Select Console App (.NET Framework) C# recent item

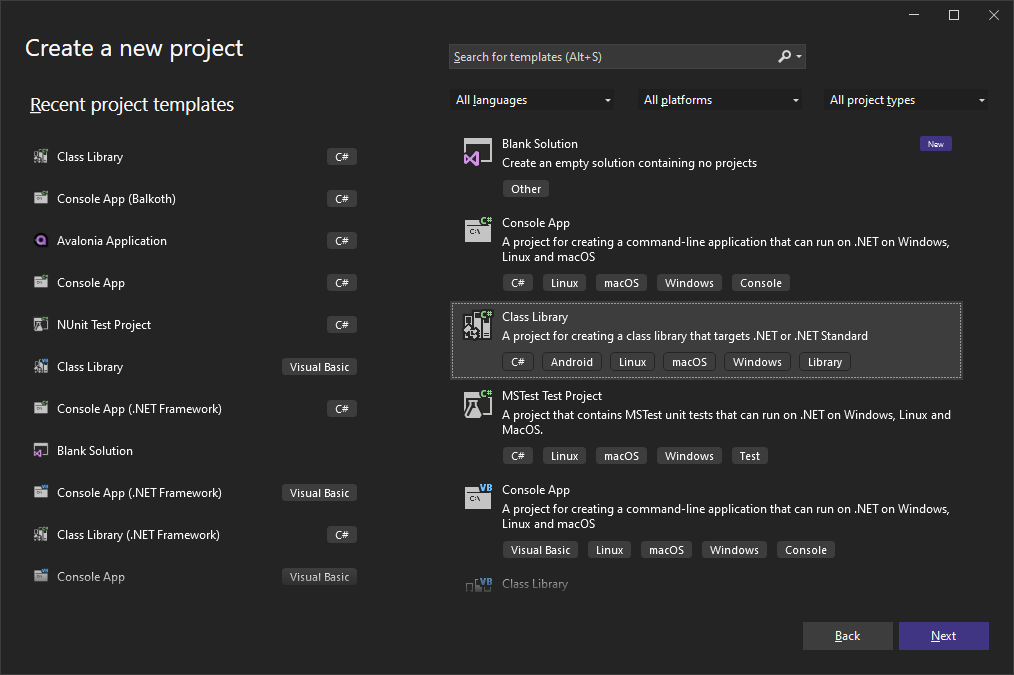pyautogui.click(x=139, y=409)
